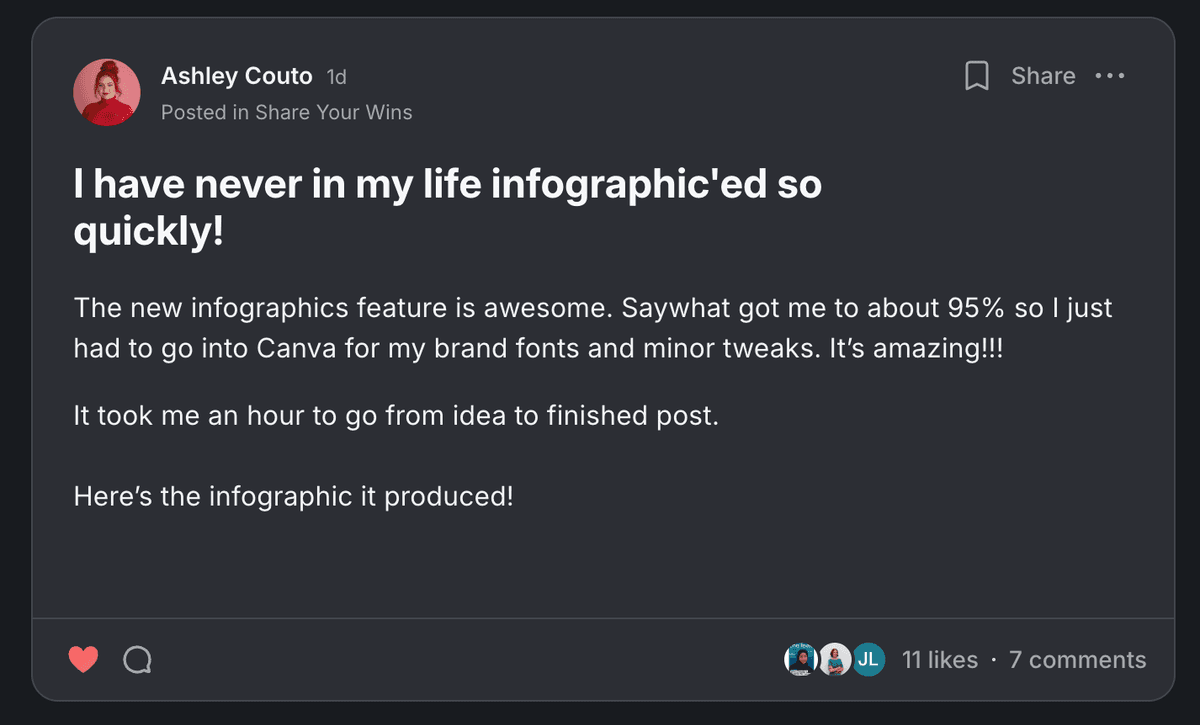Visit the Share Your Wins space
The width and height of the screenshot is (1200, 725).
(347, 112)
